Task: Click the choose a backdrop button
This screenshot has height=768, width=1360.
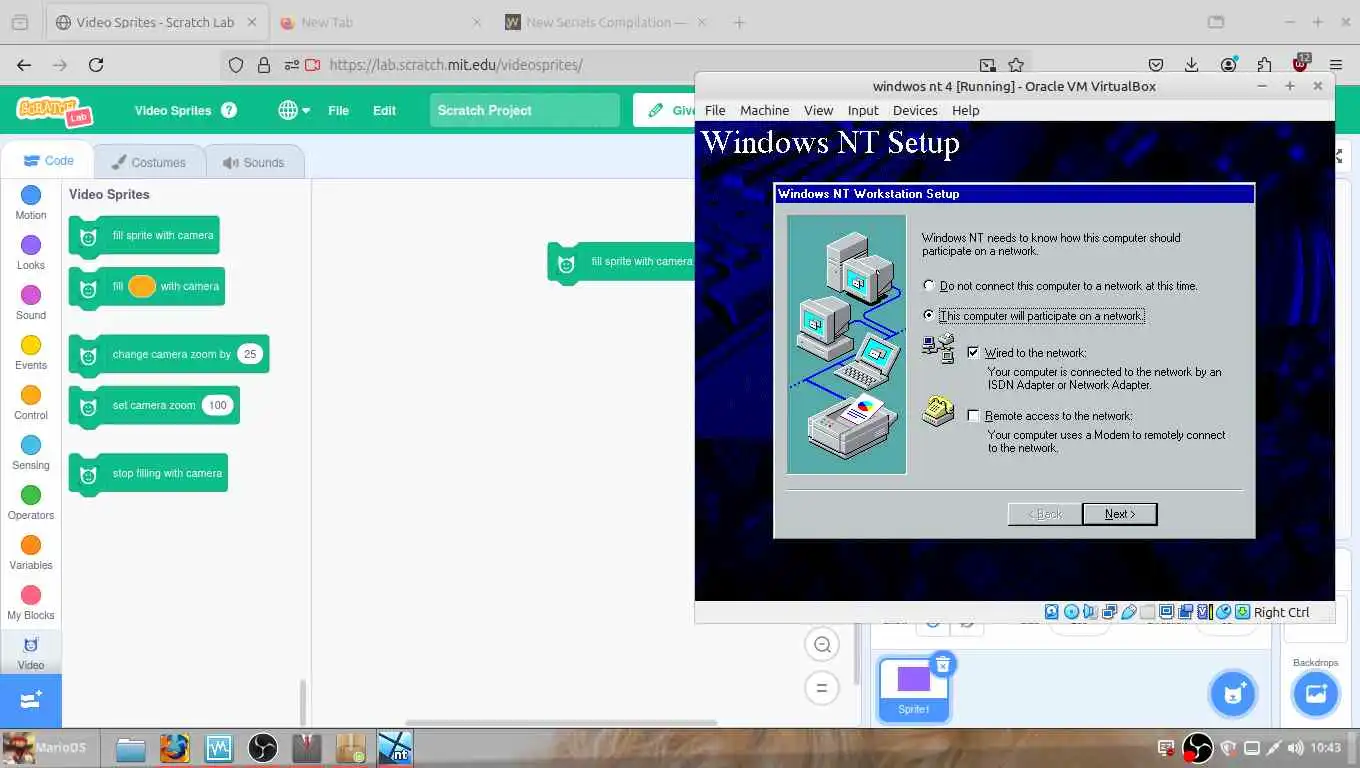Action: (x=1315, y=693)
